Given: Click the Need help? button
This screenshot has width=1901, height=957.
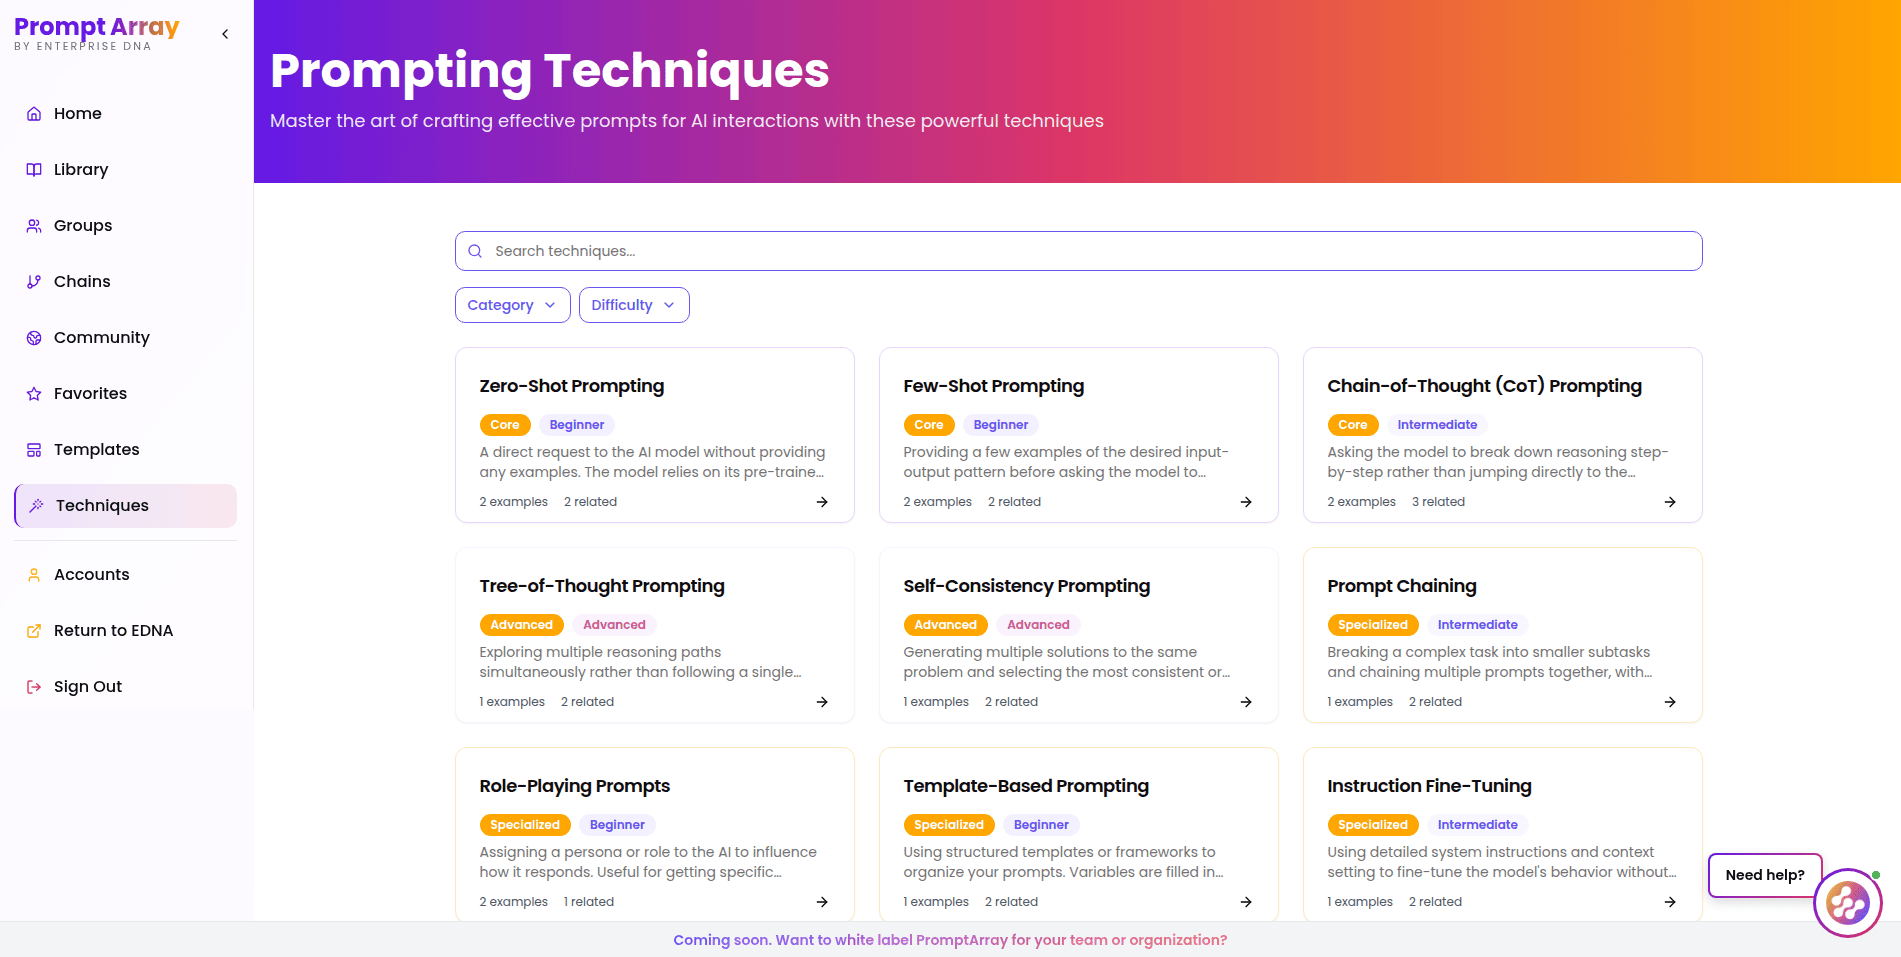Looking at the screenshot, I should [x=1765, y=875].
